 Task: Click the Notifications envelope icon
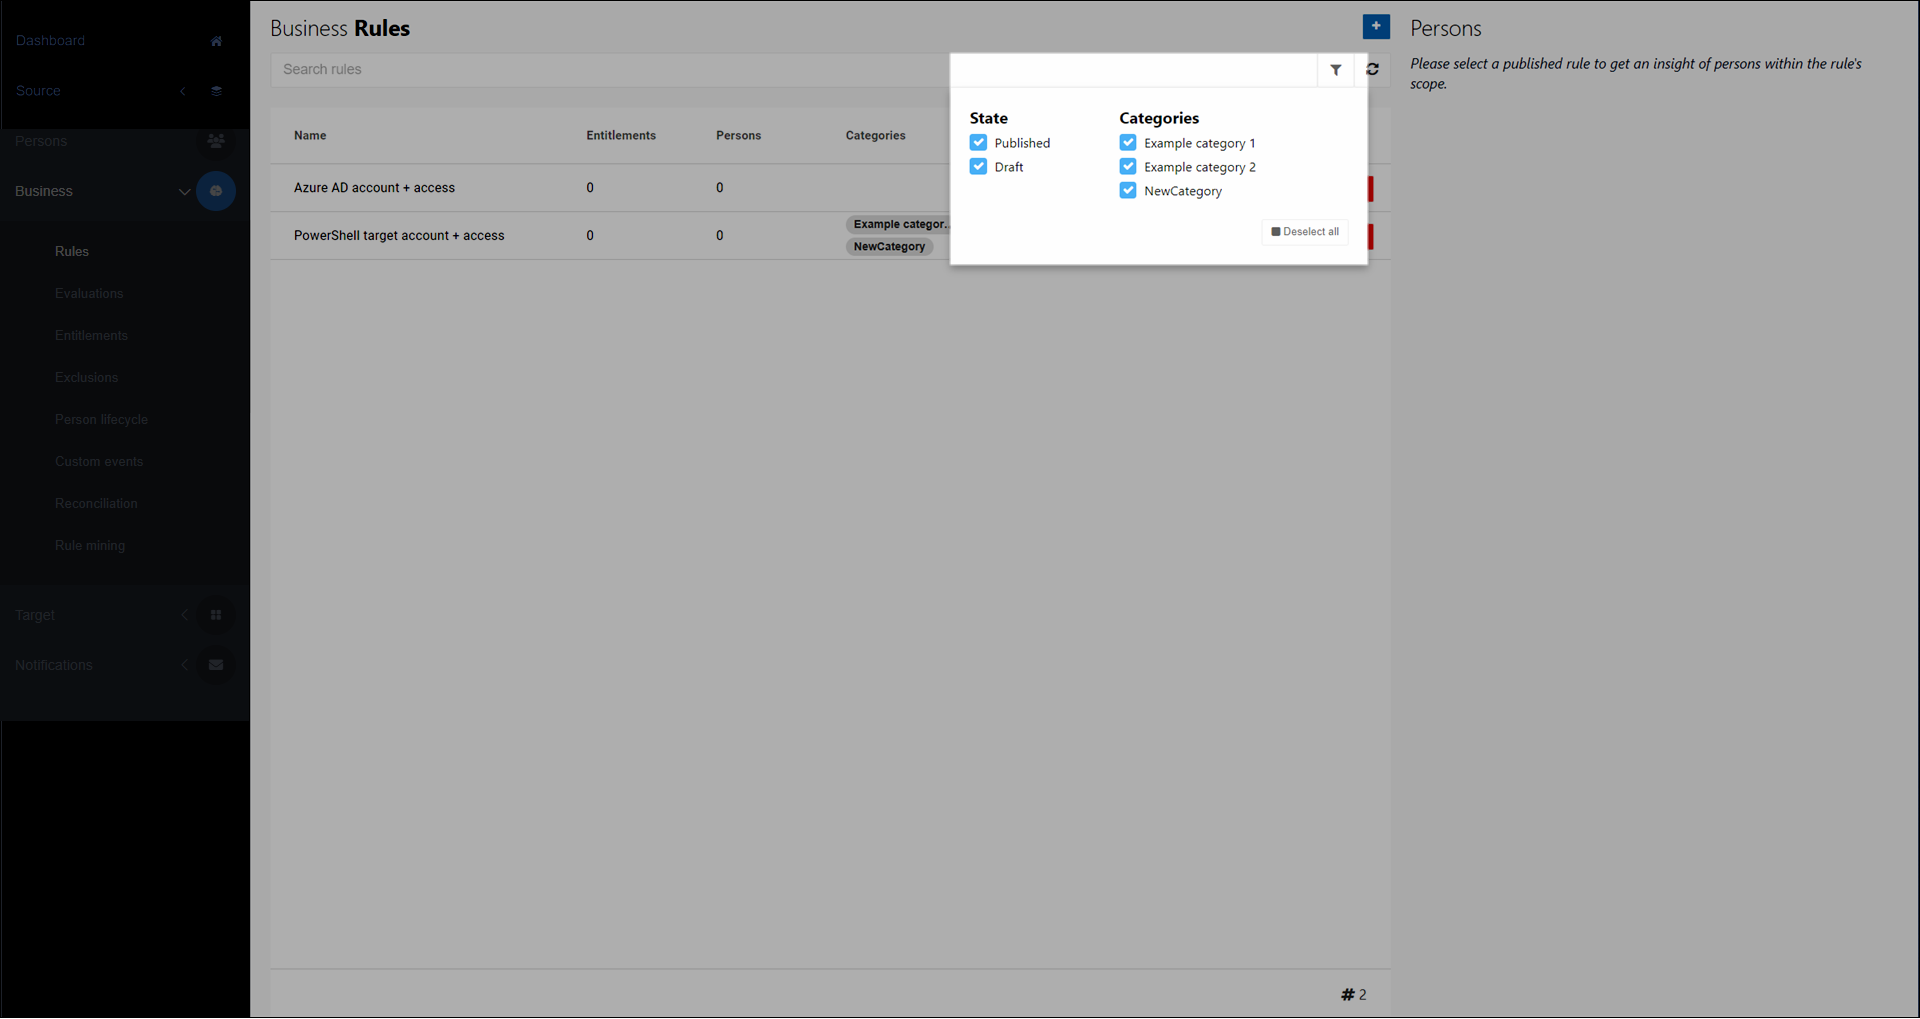pyautogui.click(x=216, y=665)
